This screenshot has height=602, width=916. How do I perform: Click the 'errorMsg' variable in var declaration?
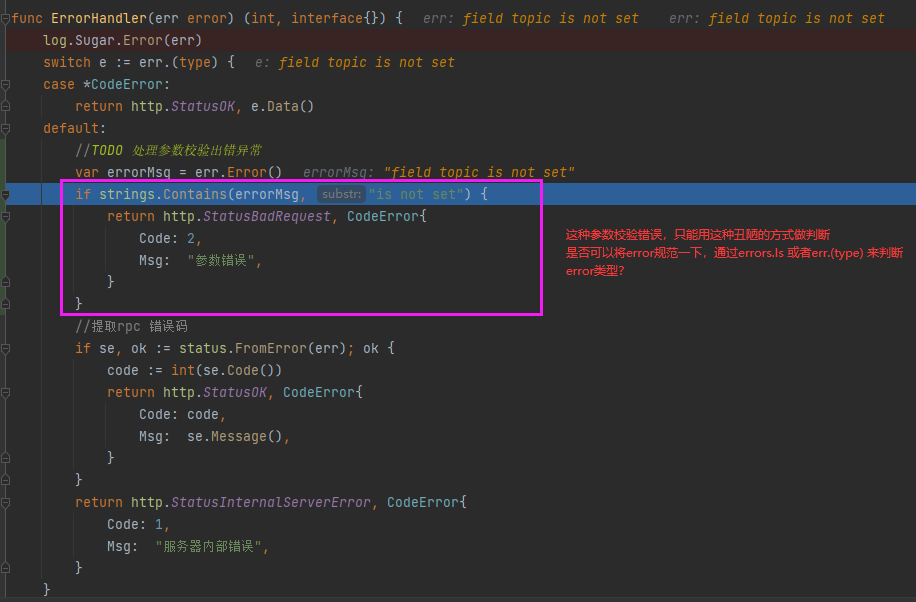(x=139, y=172)
